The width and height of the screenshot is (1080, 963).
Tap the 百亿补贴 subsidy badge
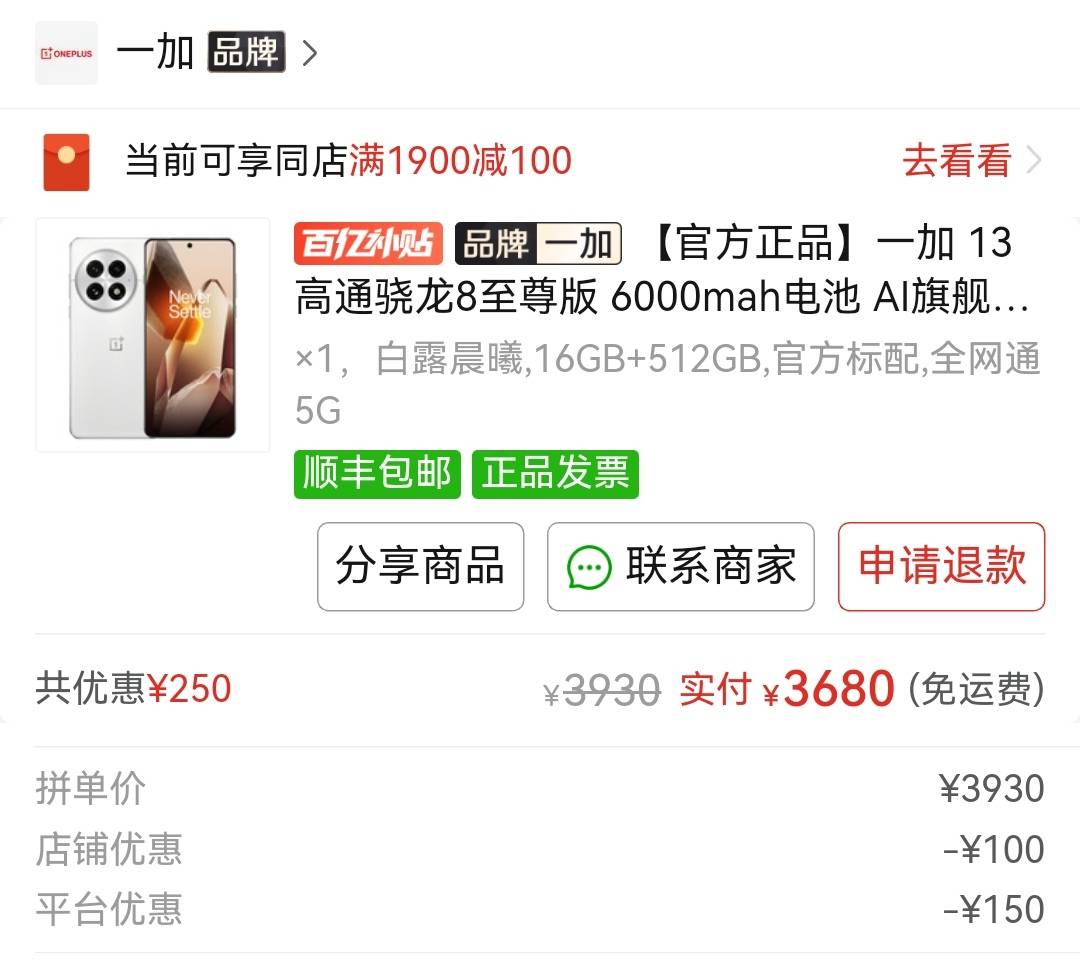[368, 243]
